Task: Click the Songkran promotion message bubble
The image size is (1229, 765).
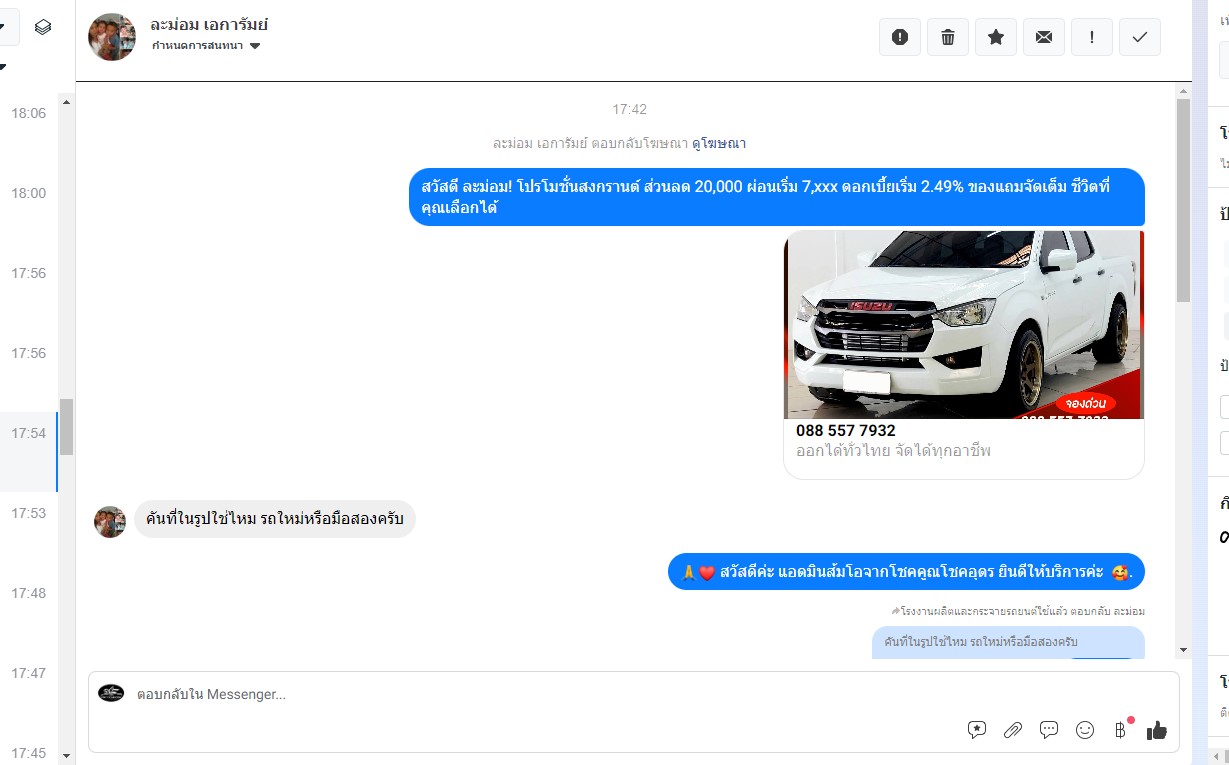Action: (x=777, y=197)
